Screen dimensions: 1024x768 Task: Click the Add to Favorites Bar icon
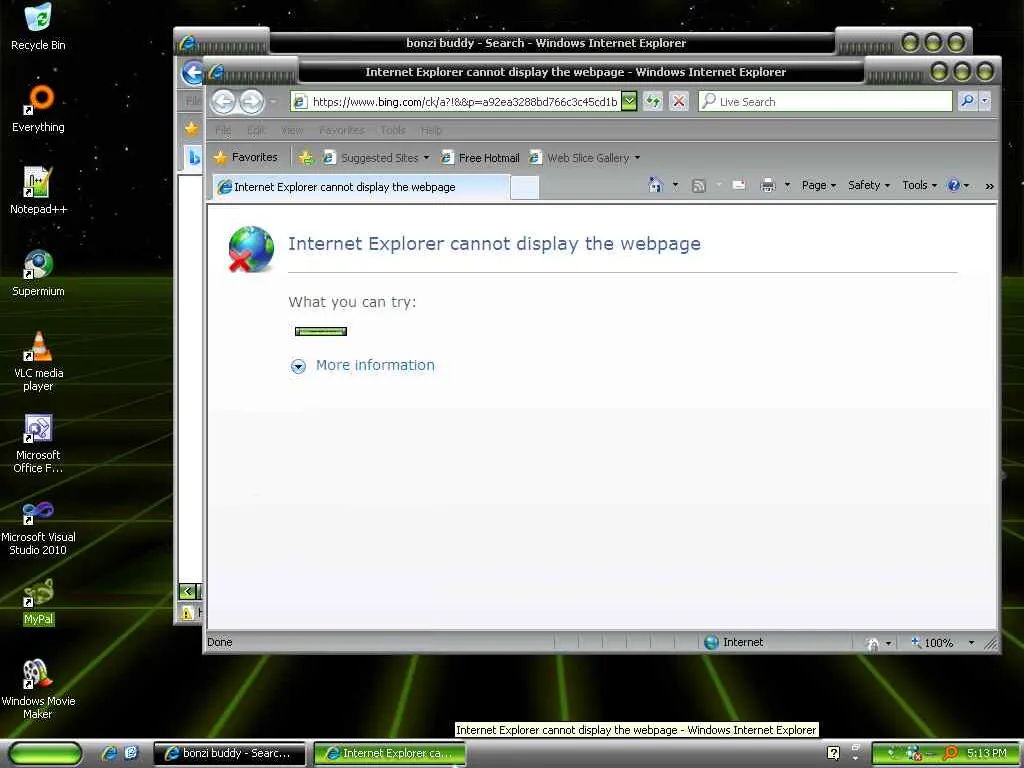tap(306, 157)
